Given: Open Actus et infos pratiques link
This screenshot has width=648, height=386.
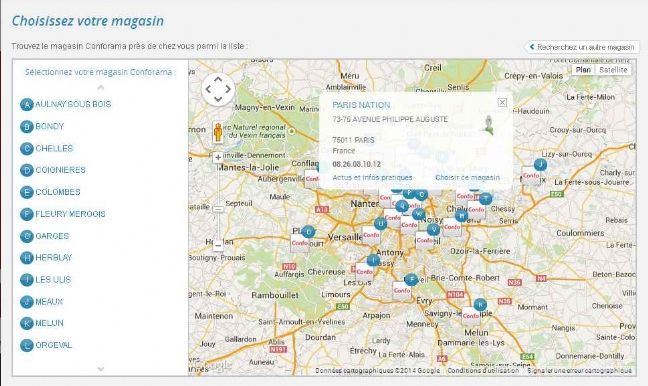Looking at the screenshot, I should [372, 177].
